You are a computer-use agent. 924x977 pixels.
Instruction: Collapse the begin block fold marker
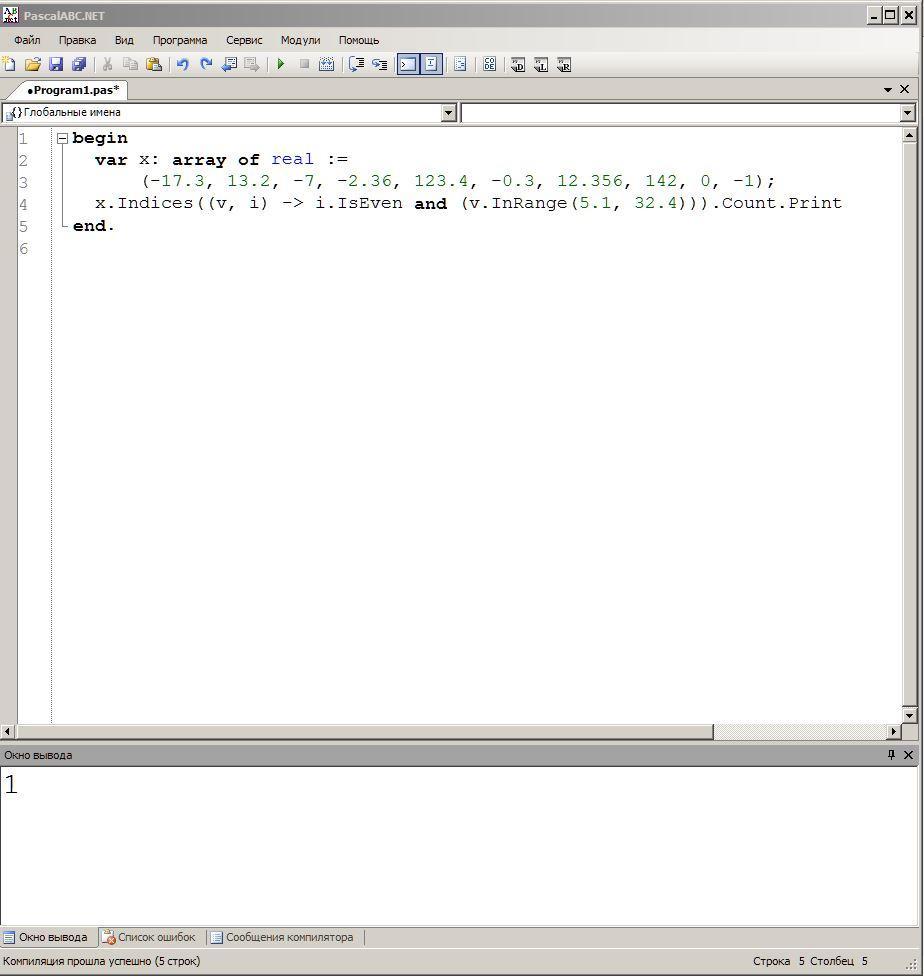[62, 138]
